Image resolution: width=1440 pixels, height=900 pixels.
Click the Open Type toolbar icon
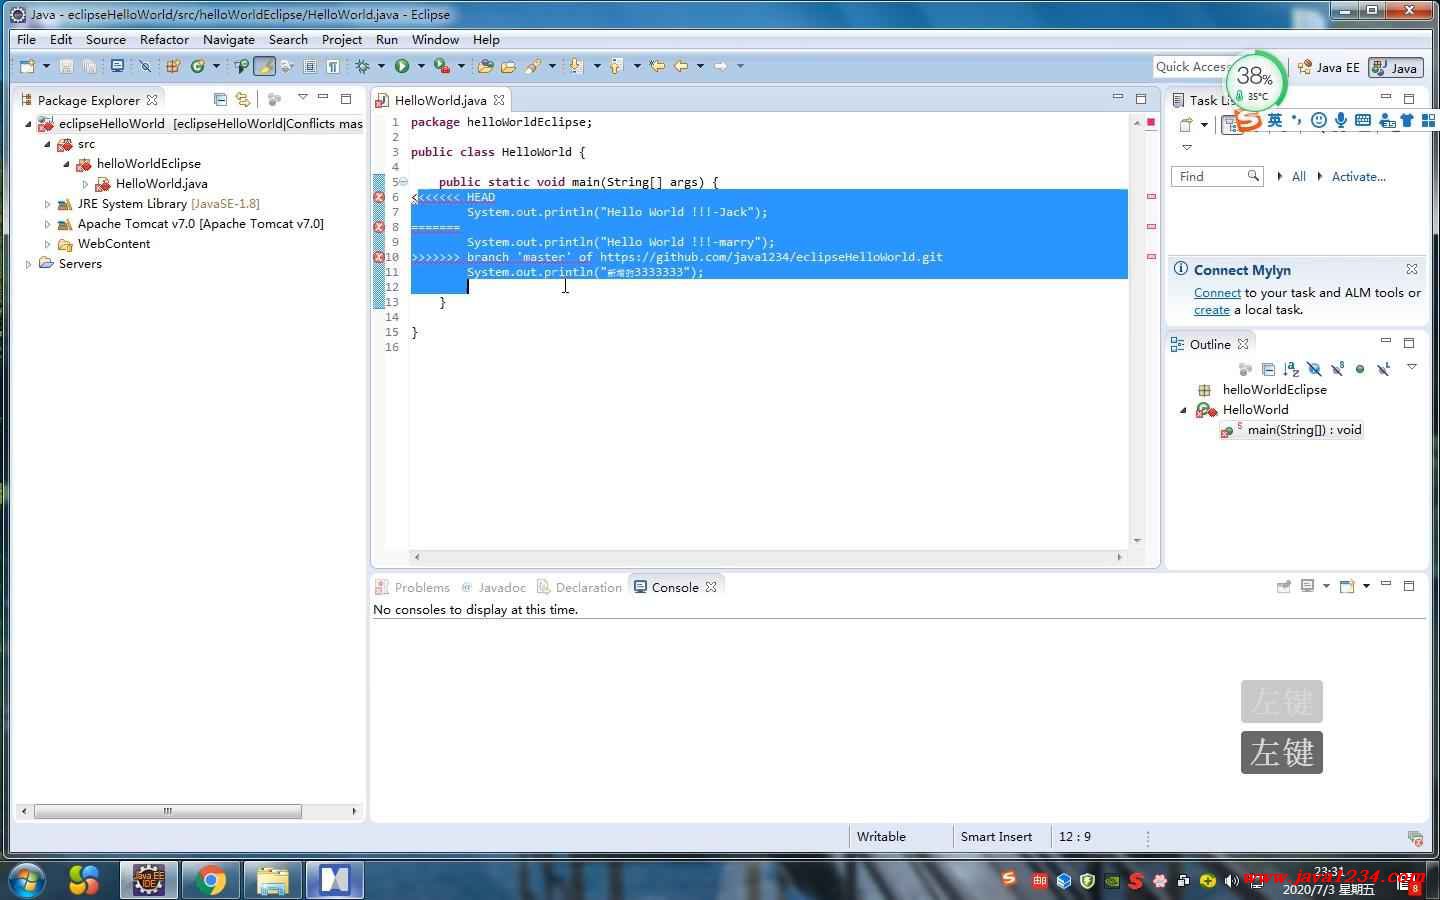[x=241, y=66]
